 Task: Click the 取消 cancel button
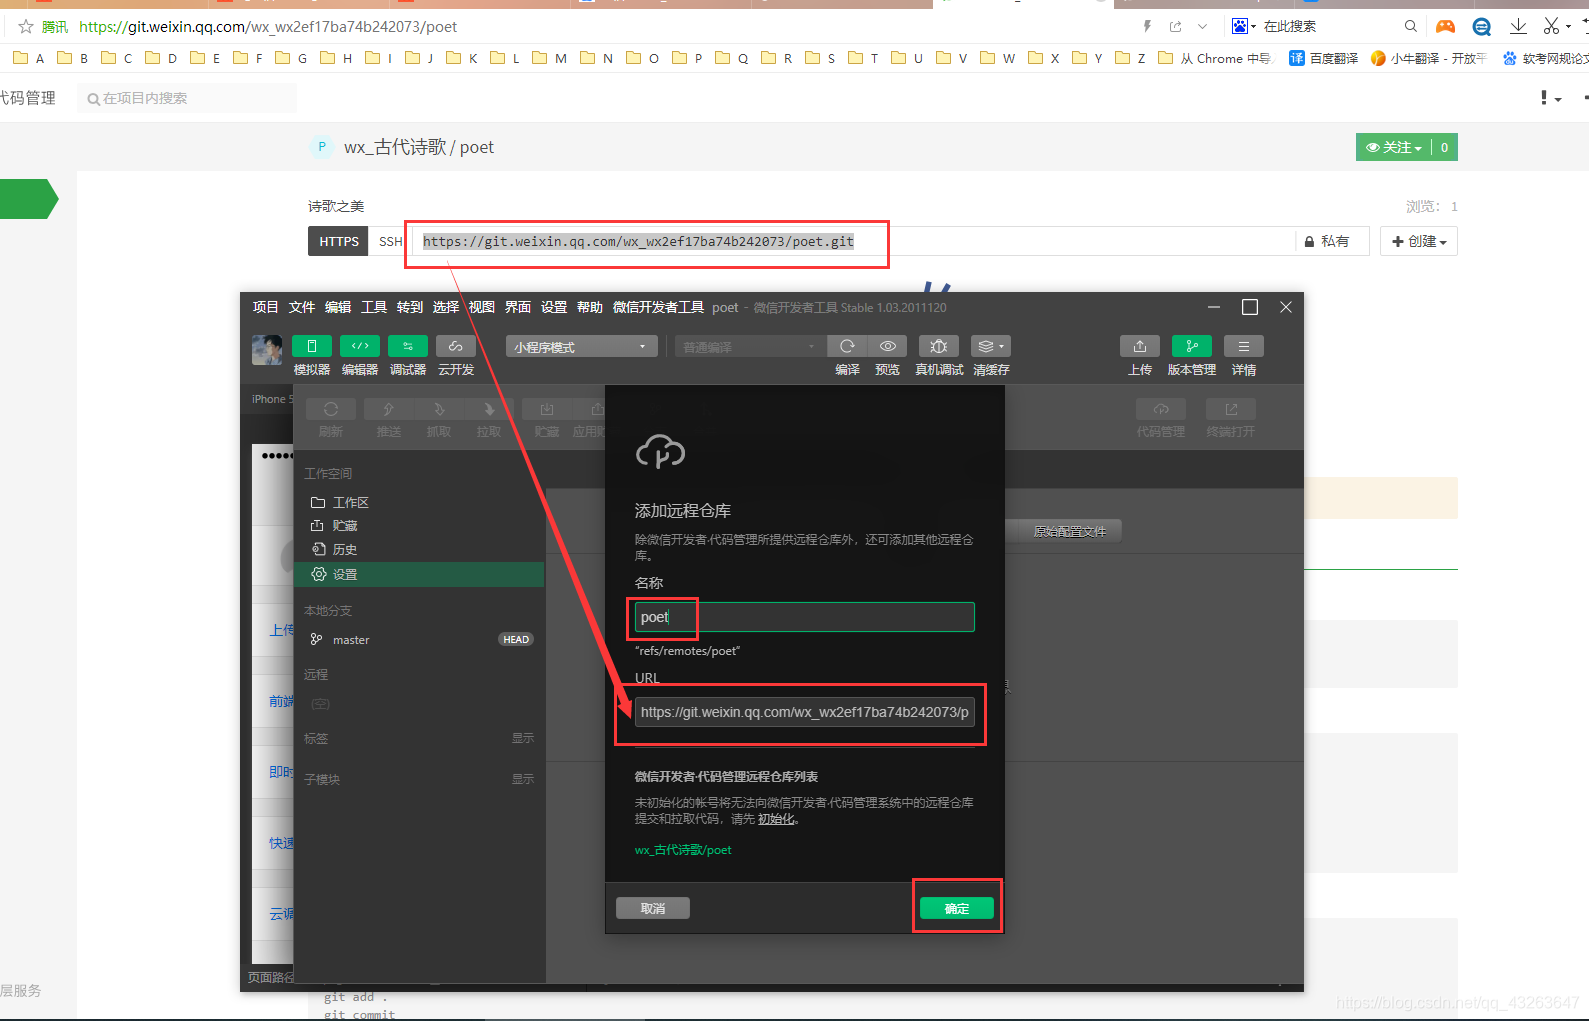653,908
